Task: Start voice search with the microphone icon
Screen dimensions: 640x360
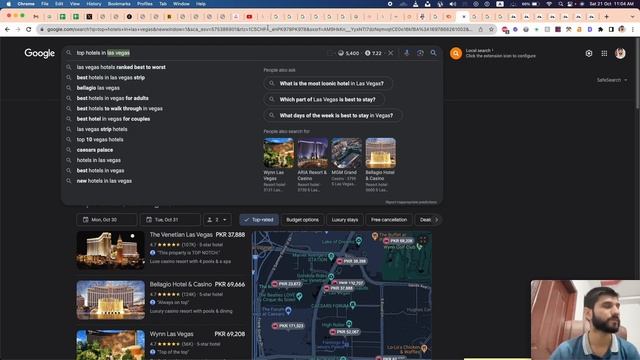Action: point(407,53)
